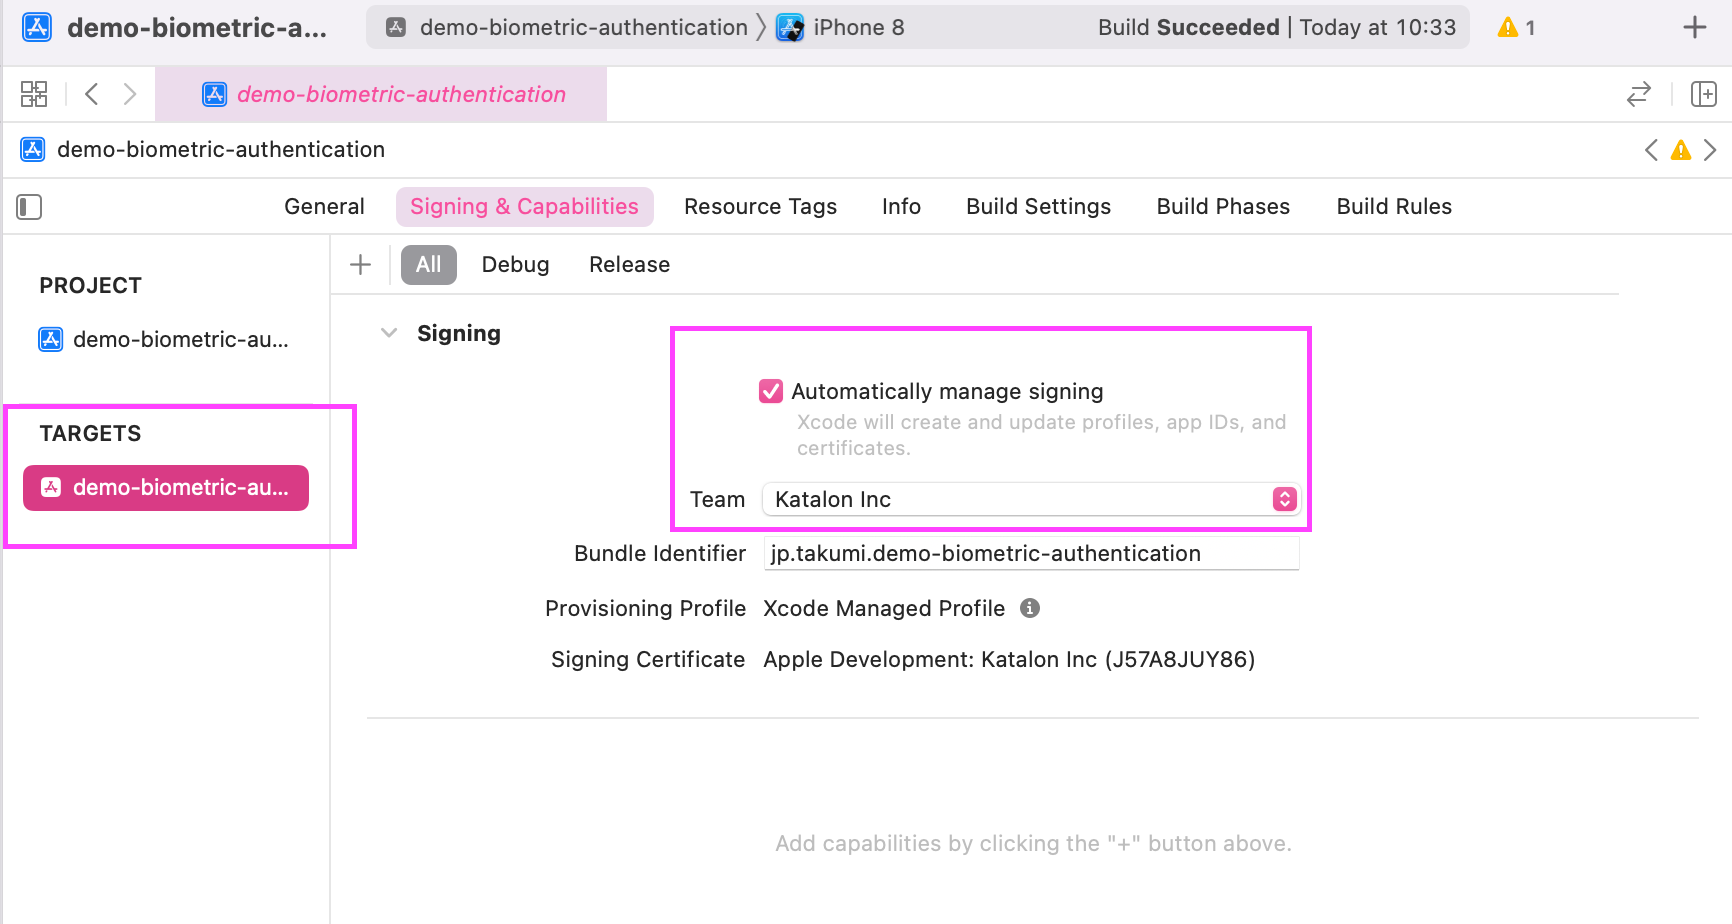
Task: Collapse the Signing section
Action: click(389, 333)
